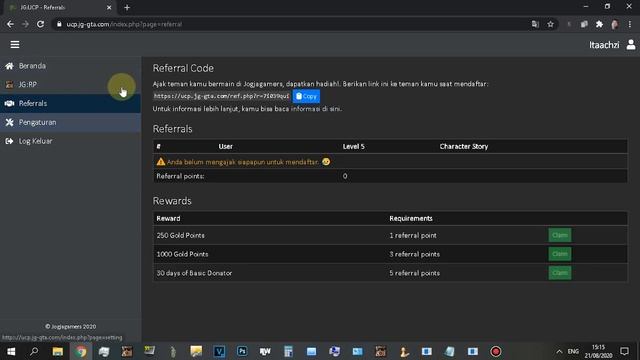Click the Level 5 column header

353,146
